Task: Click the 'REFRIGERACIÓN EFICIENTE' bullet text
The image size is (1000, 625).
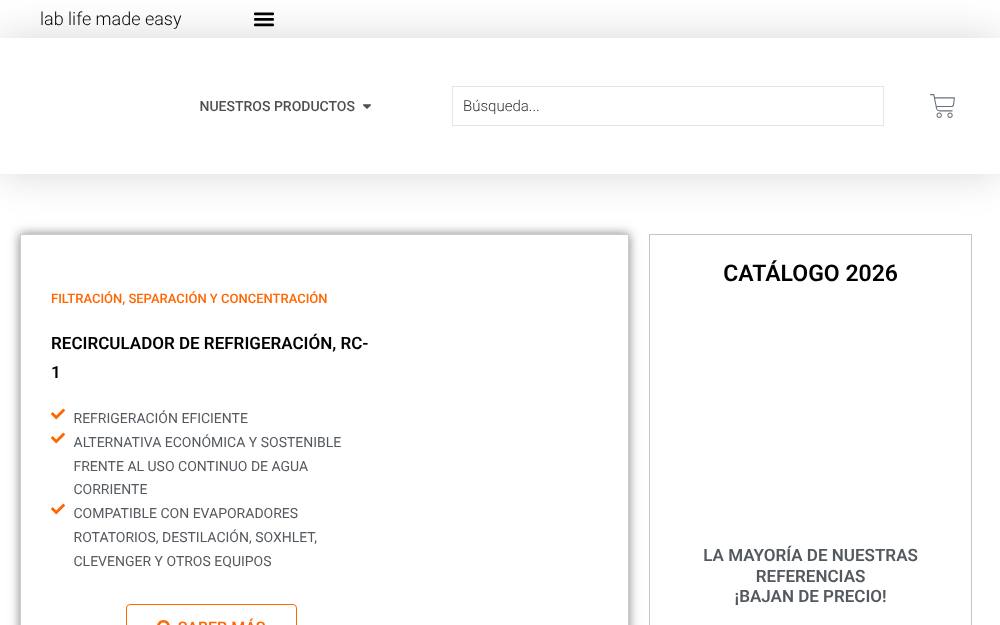Action: click(x=161, y=418)
